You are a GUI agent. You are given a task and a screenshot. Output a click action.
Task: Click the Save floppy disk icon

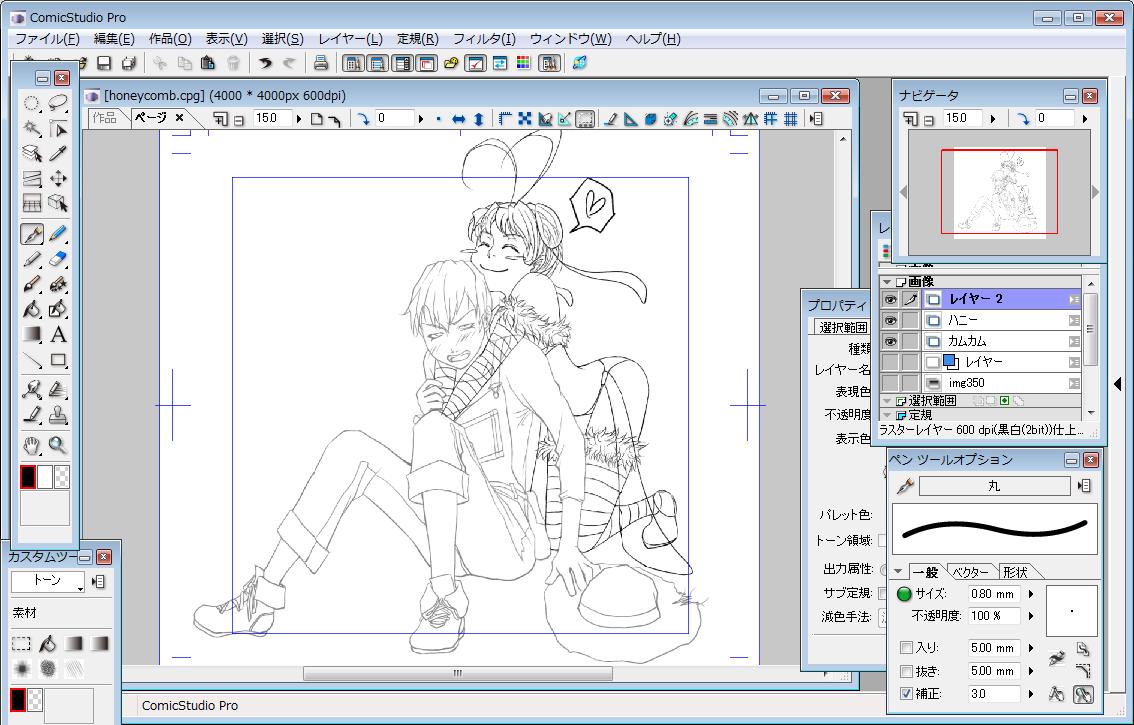pyautogui.click(x=104, y=64)
